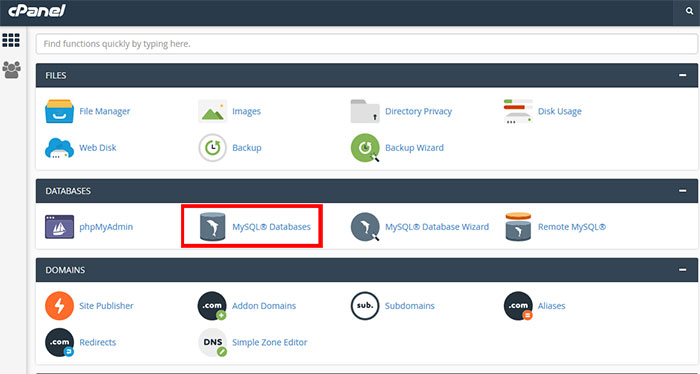Collapse the DOMAINS section
Viewport: 700px width, 374px height.
683,270
